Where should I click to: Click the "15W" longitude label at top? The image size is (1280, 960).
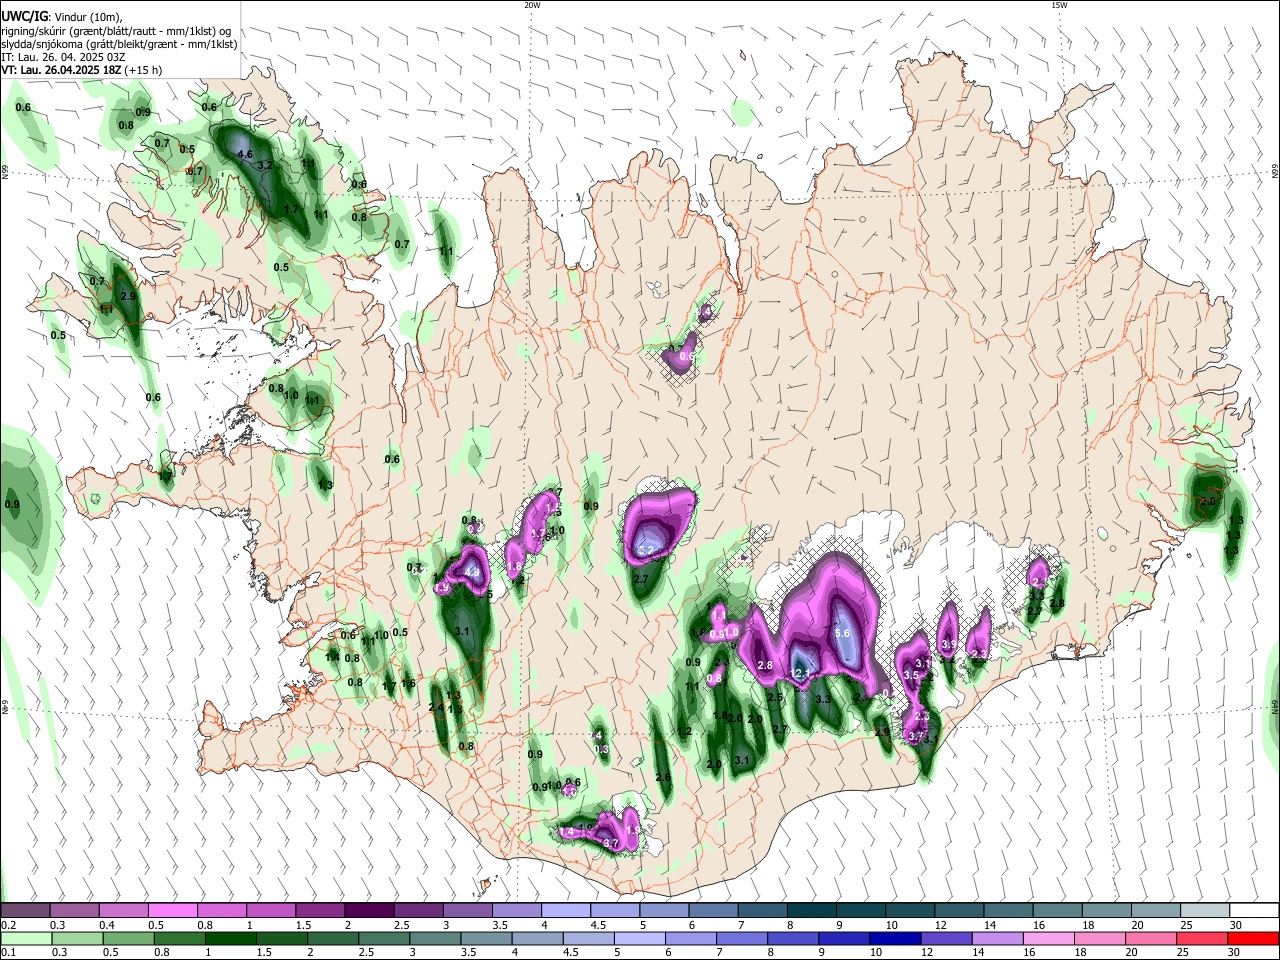tap(1058, 5)
